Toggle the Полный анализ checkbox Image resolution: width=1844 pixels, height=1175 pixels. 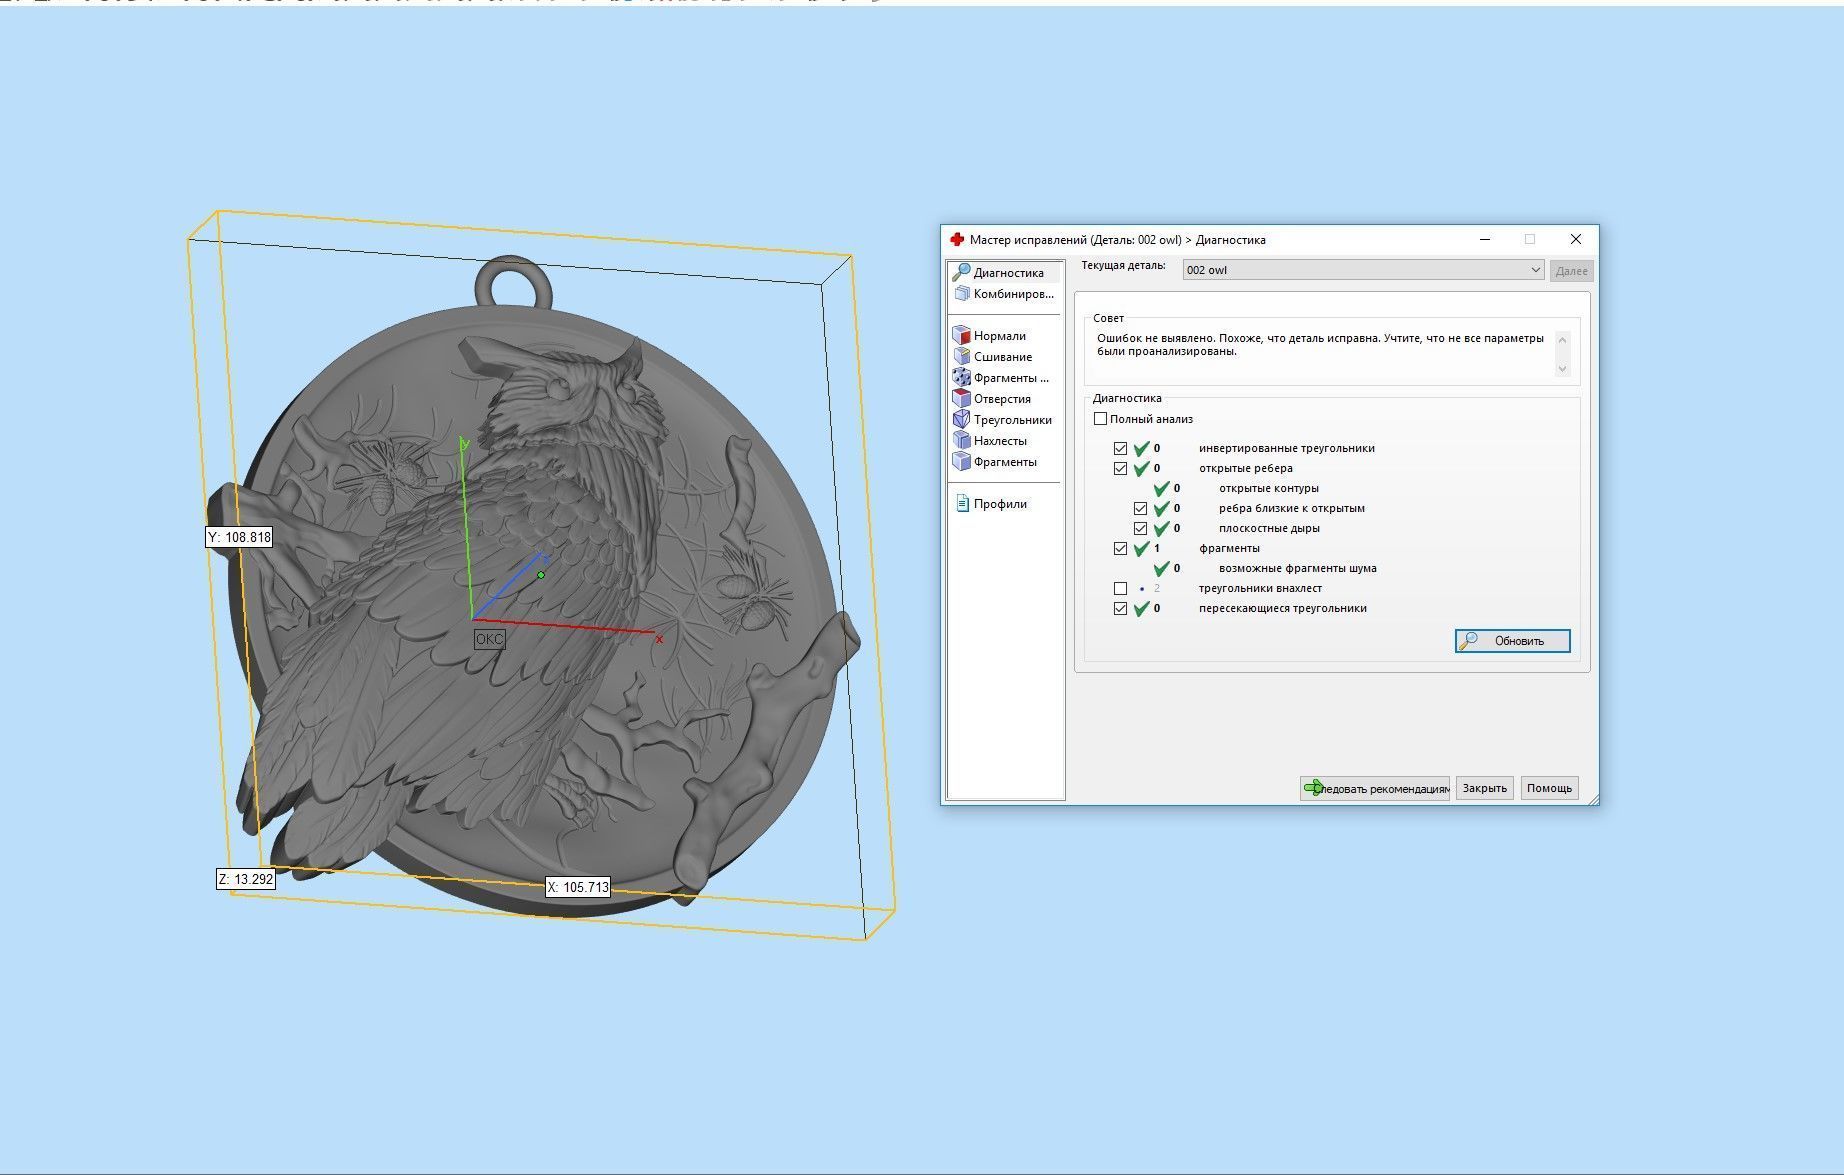(x=1100, y=419)
